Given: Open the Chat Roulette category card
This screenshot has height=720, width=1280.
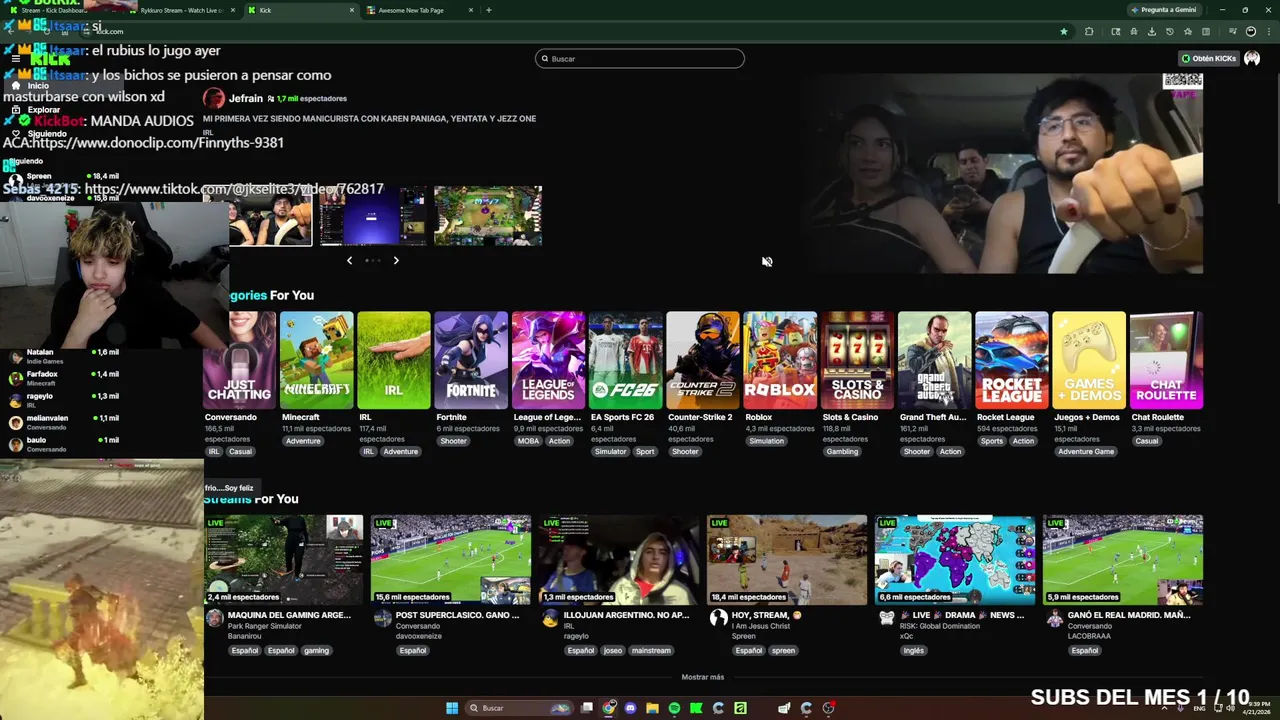Looking at the screenshot, I should pyautogui.click(x=1166, y=360).
